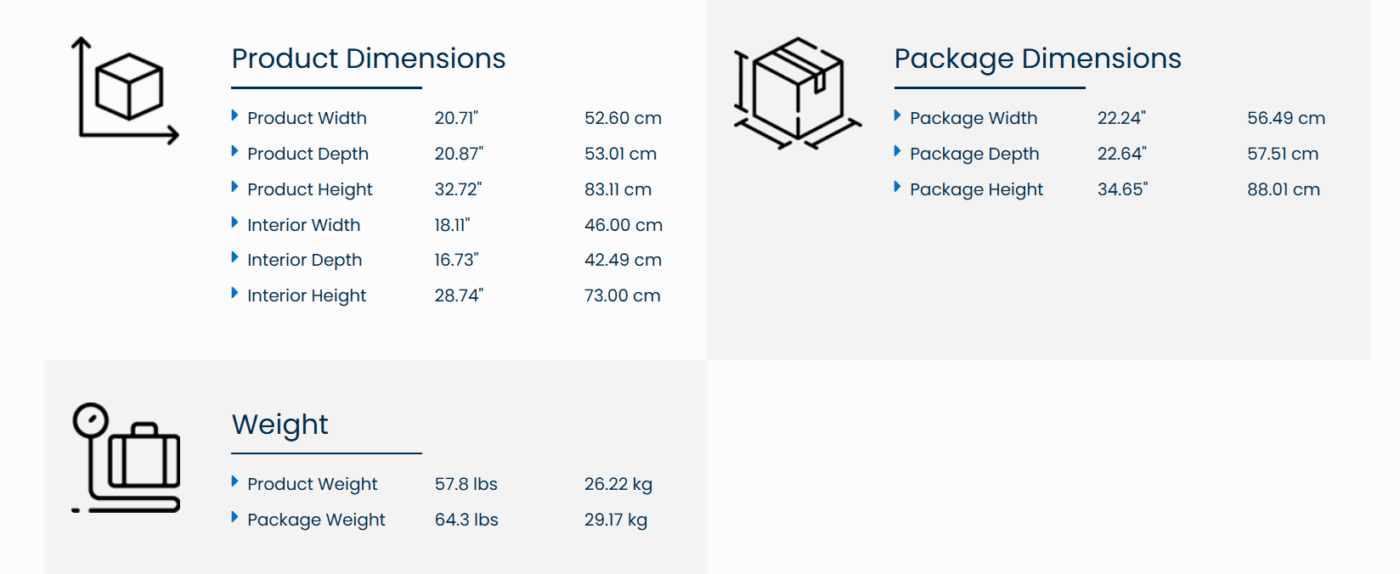Click the arrow bullet beside Product Width

(235, 116)
